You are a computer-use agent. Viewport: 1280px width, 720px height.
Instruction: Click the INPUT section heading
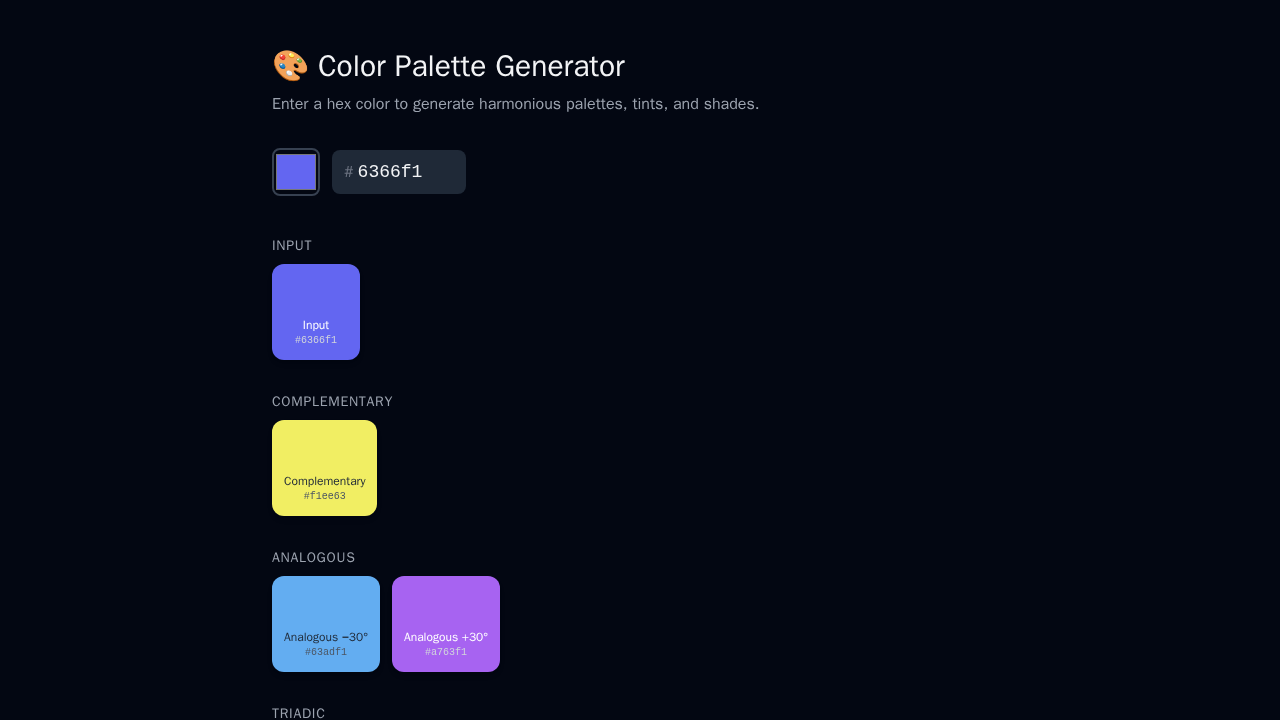(x=292, y=245)
